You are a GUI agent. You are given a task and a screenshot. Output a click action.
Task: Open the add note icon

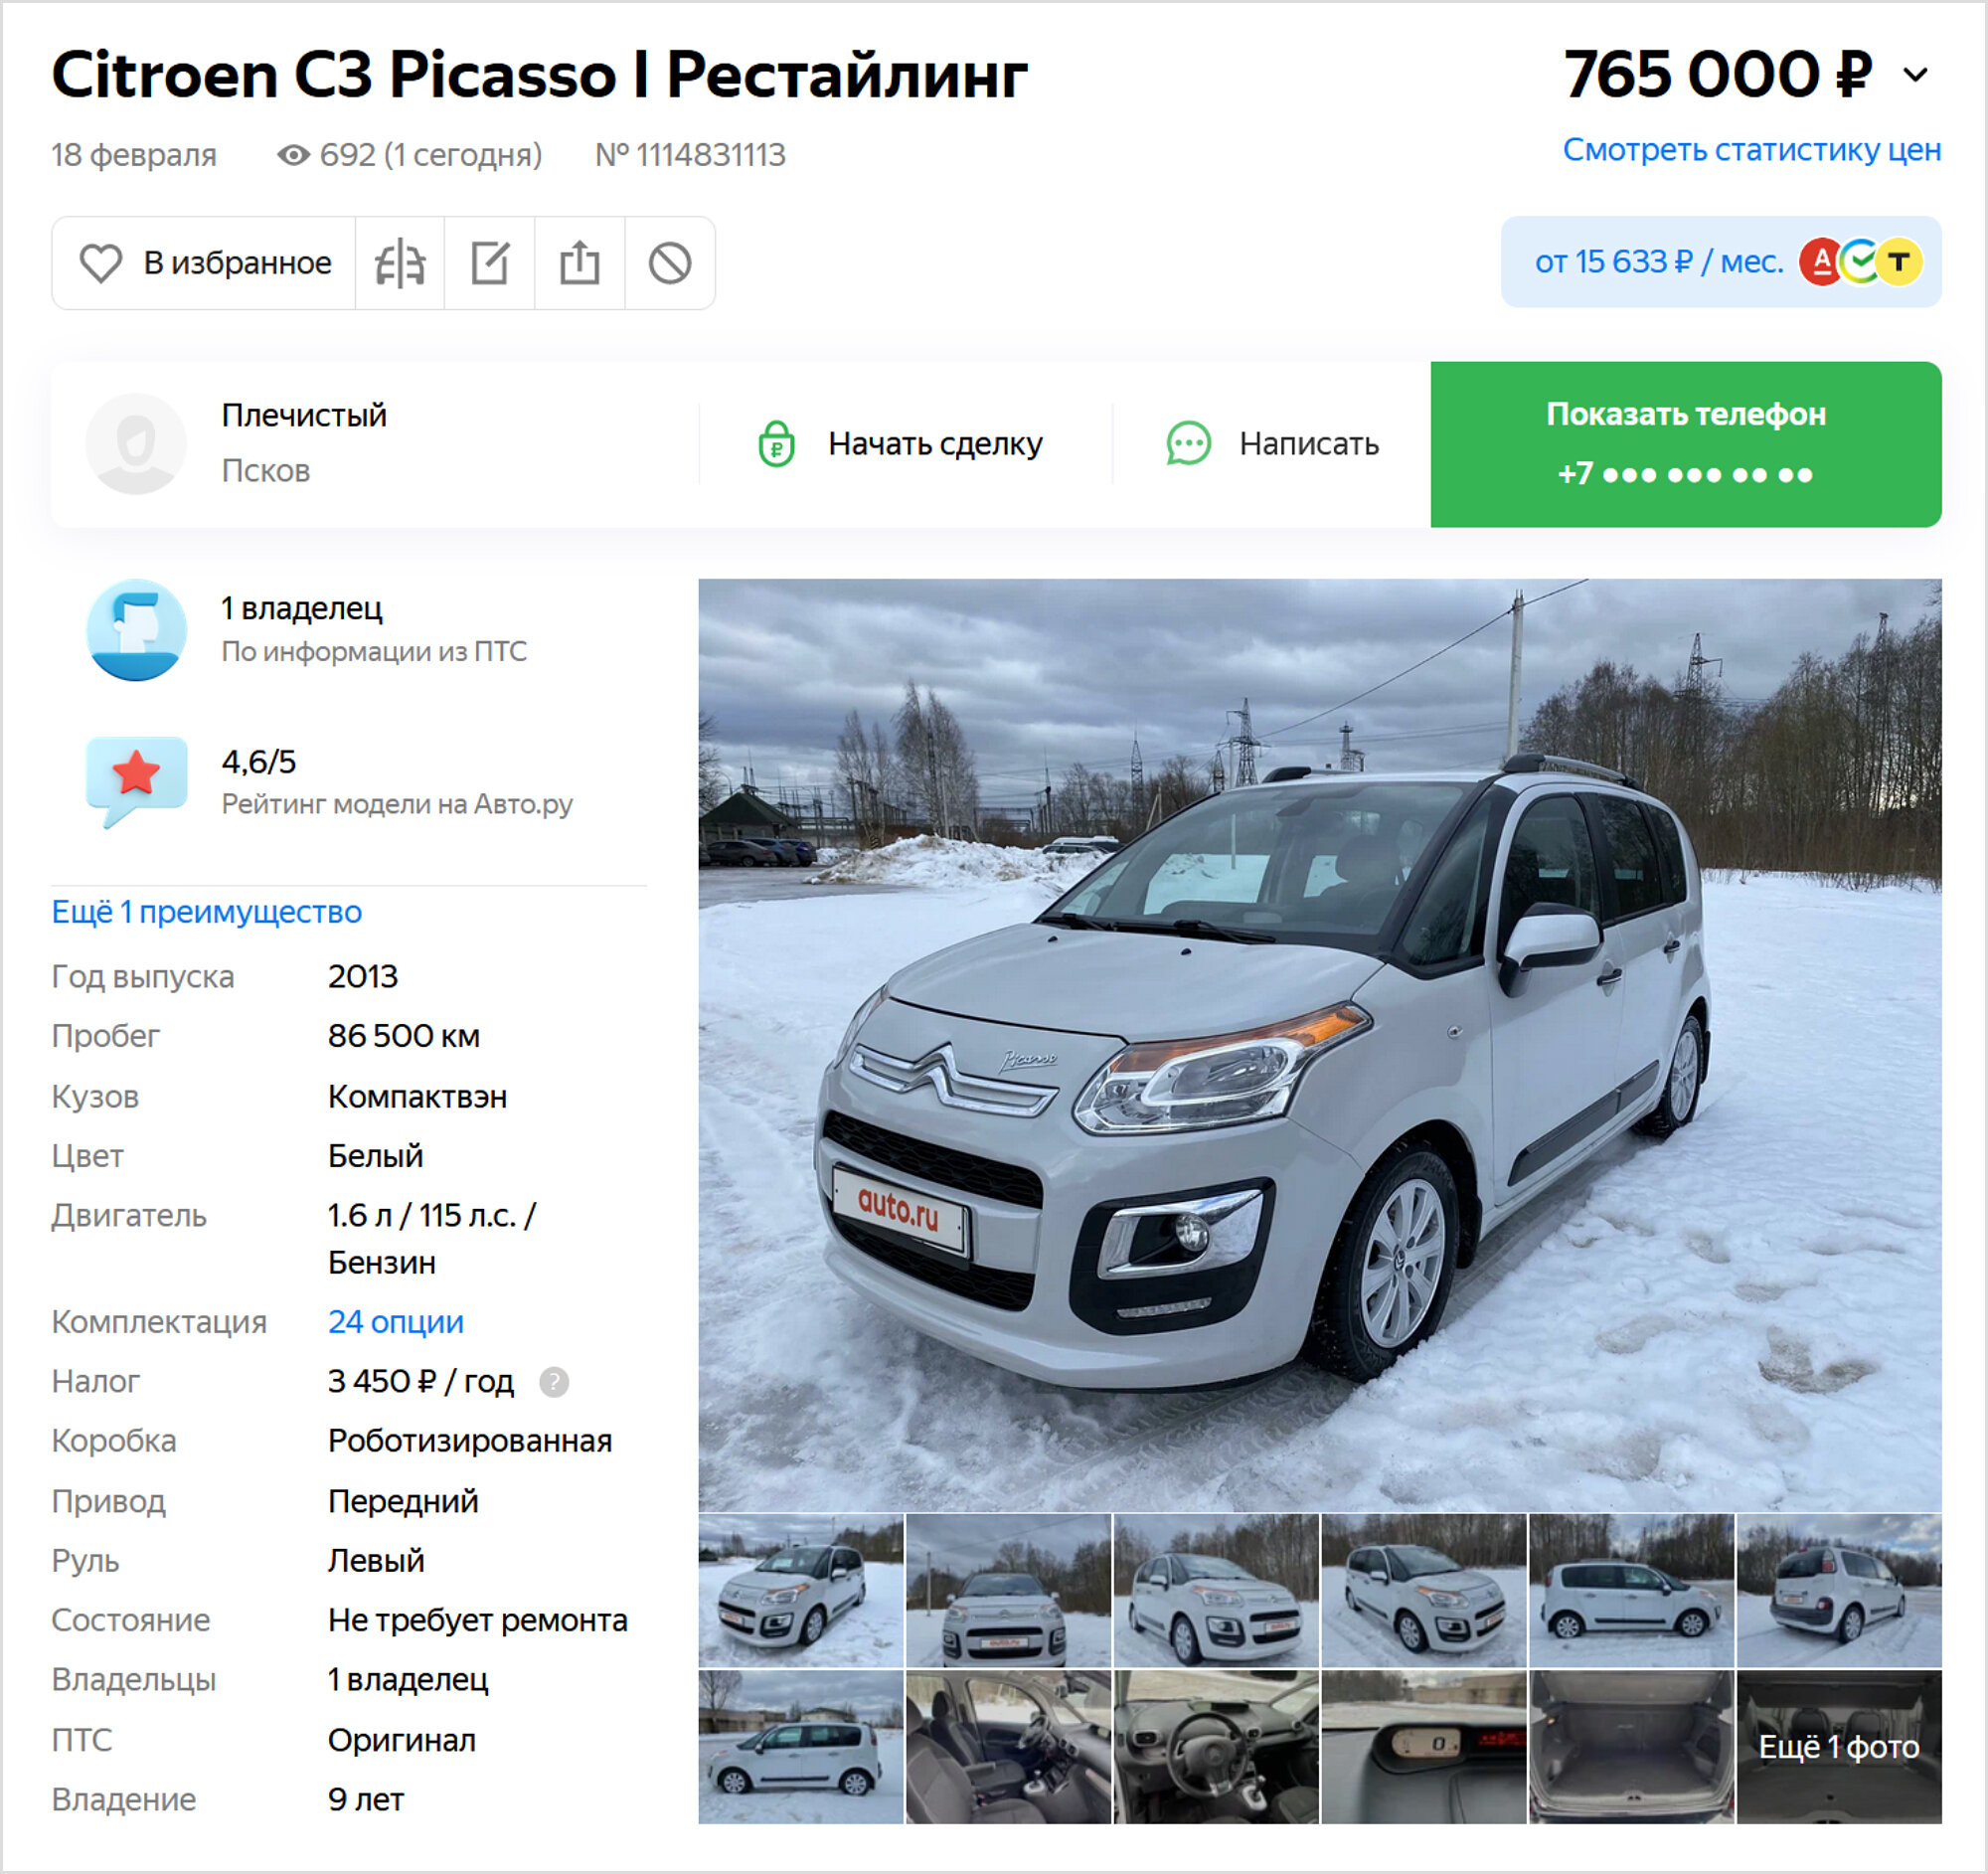click(x=490, y=263)
